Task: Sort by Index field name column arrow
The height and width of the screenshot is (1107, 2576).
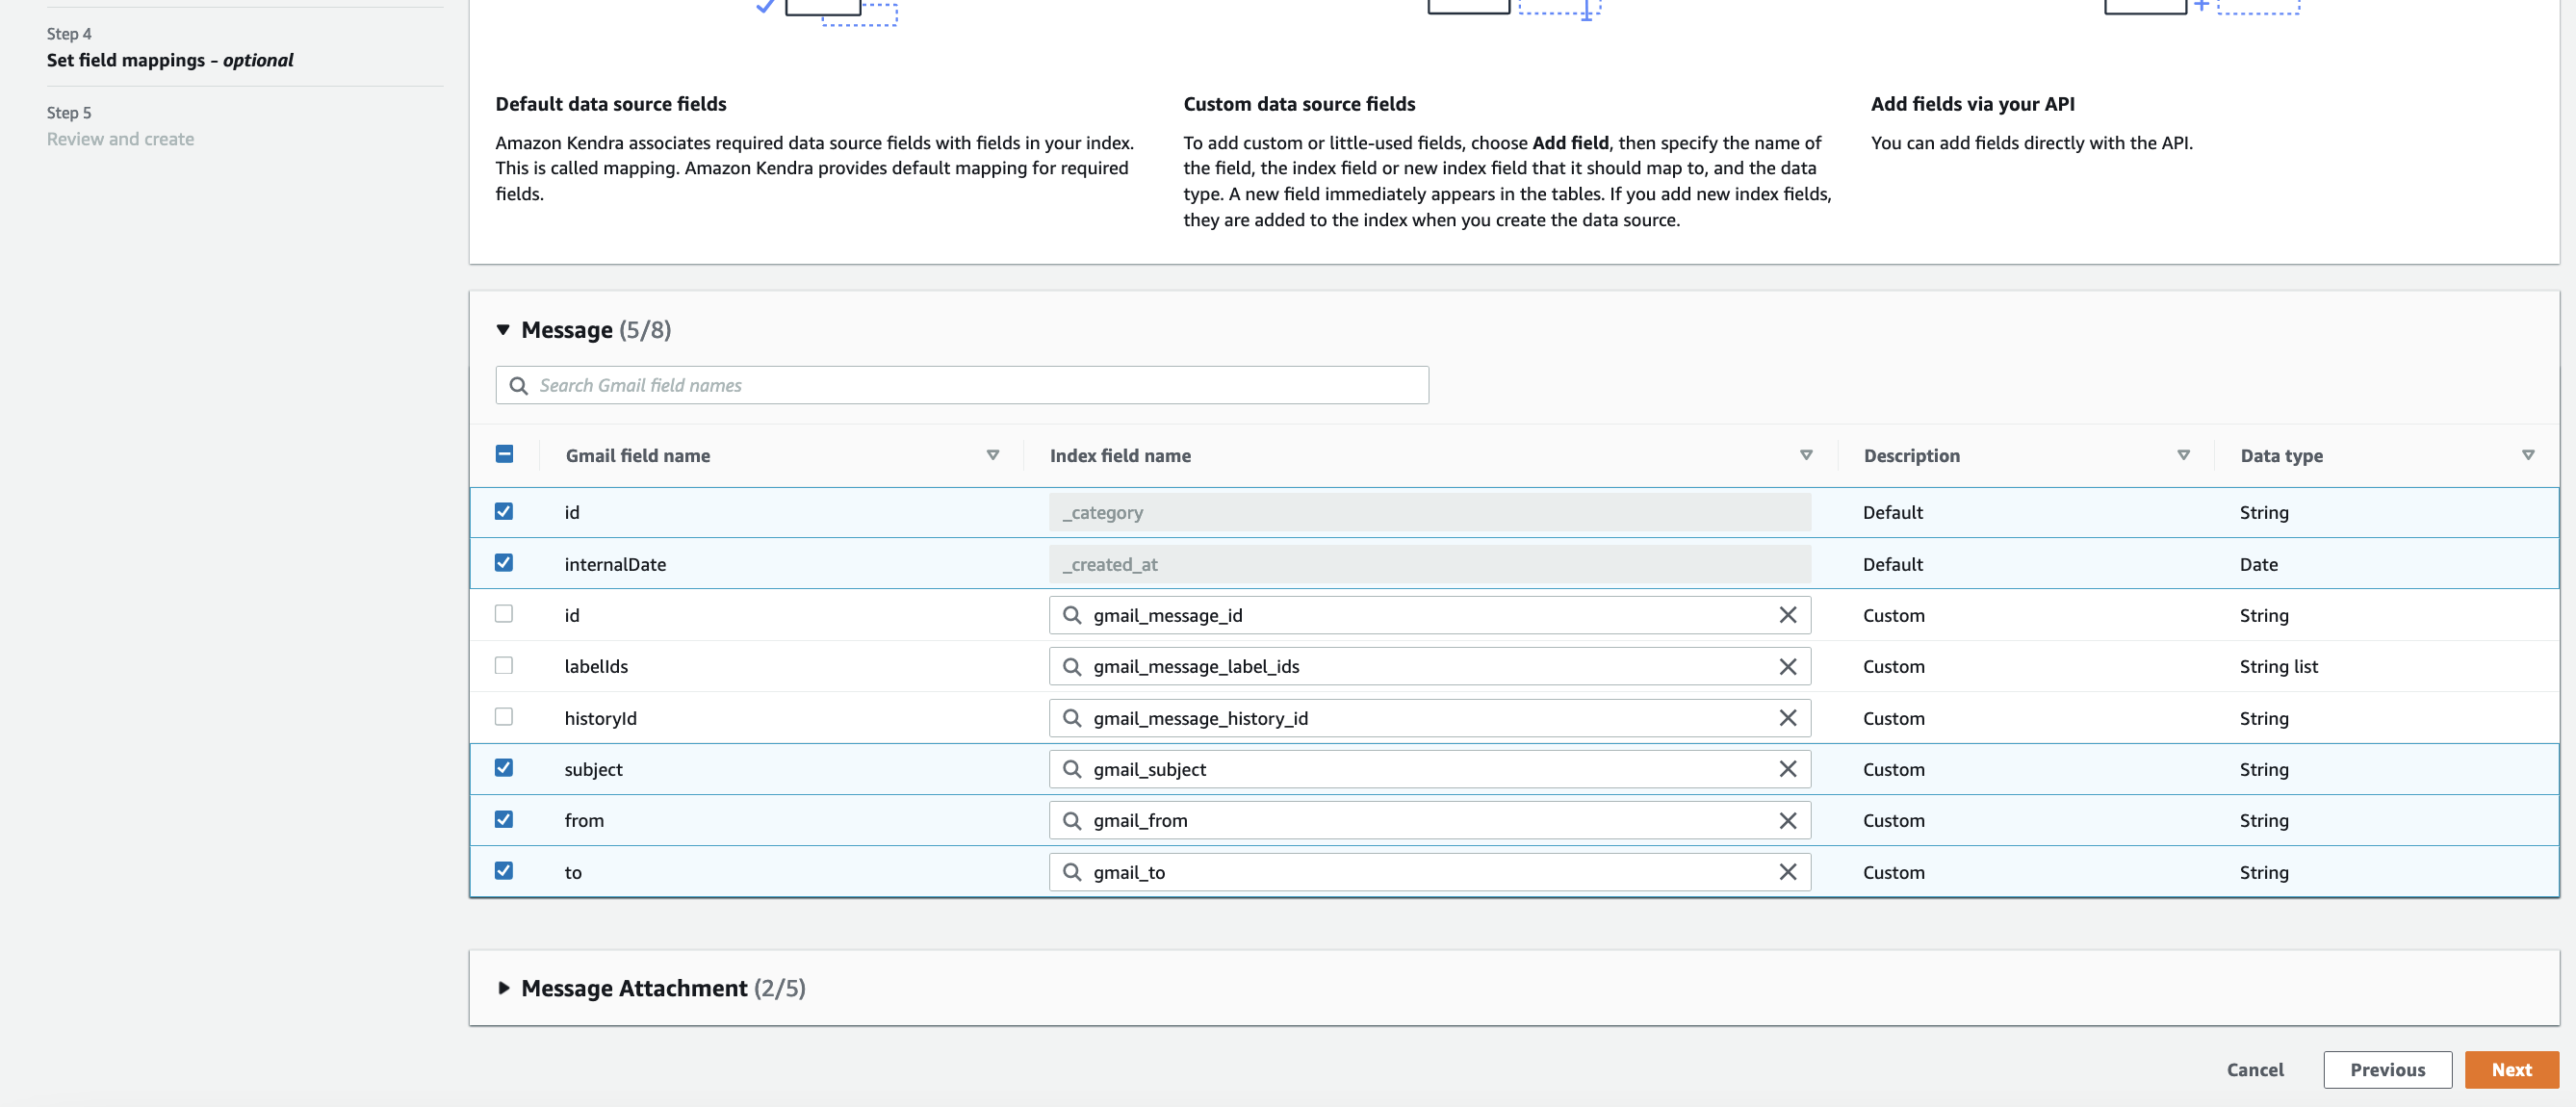Action: click(x=1805, y=455)
